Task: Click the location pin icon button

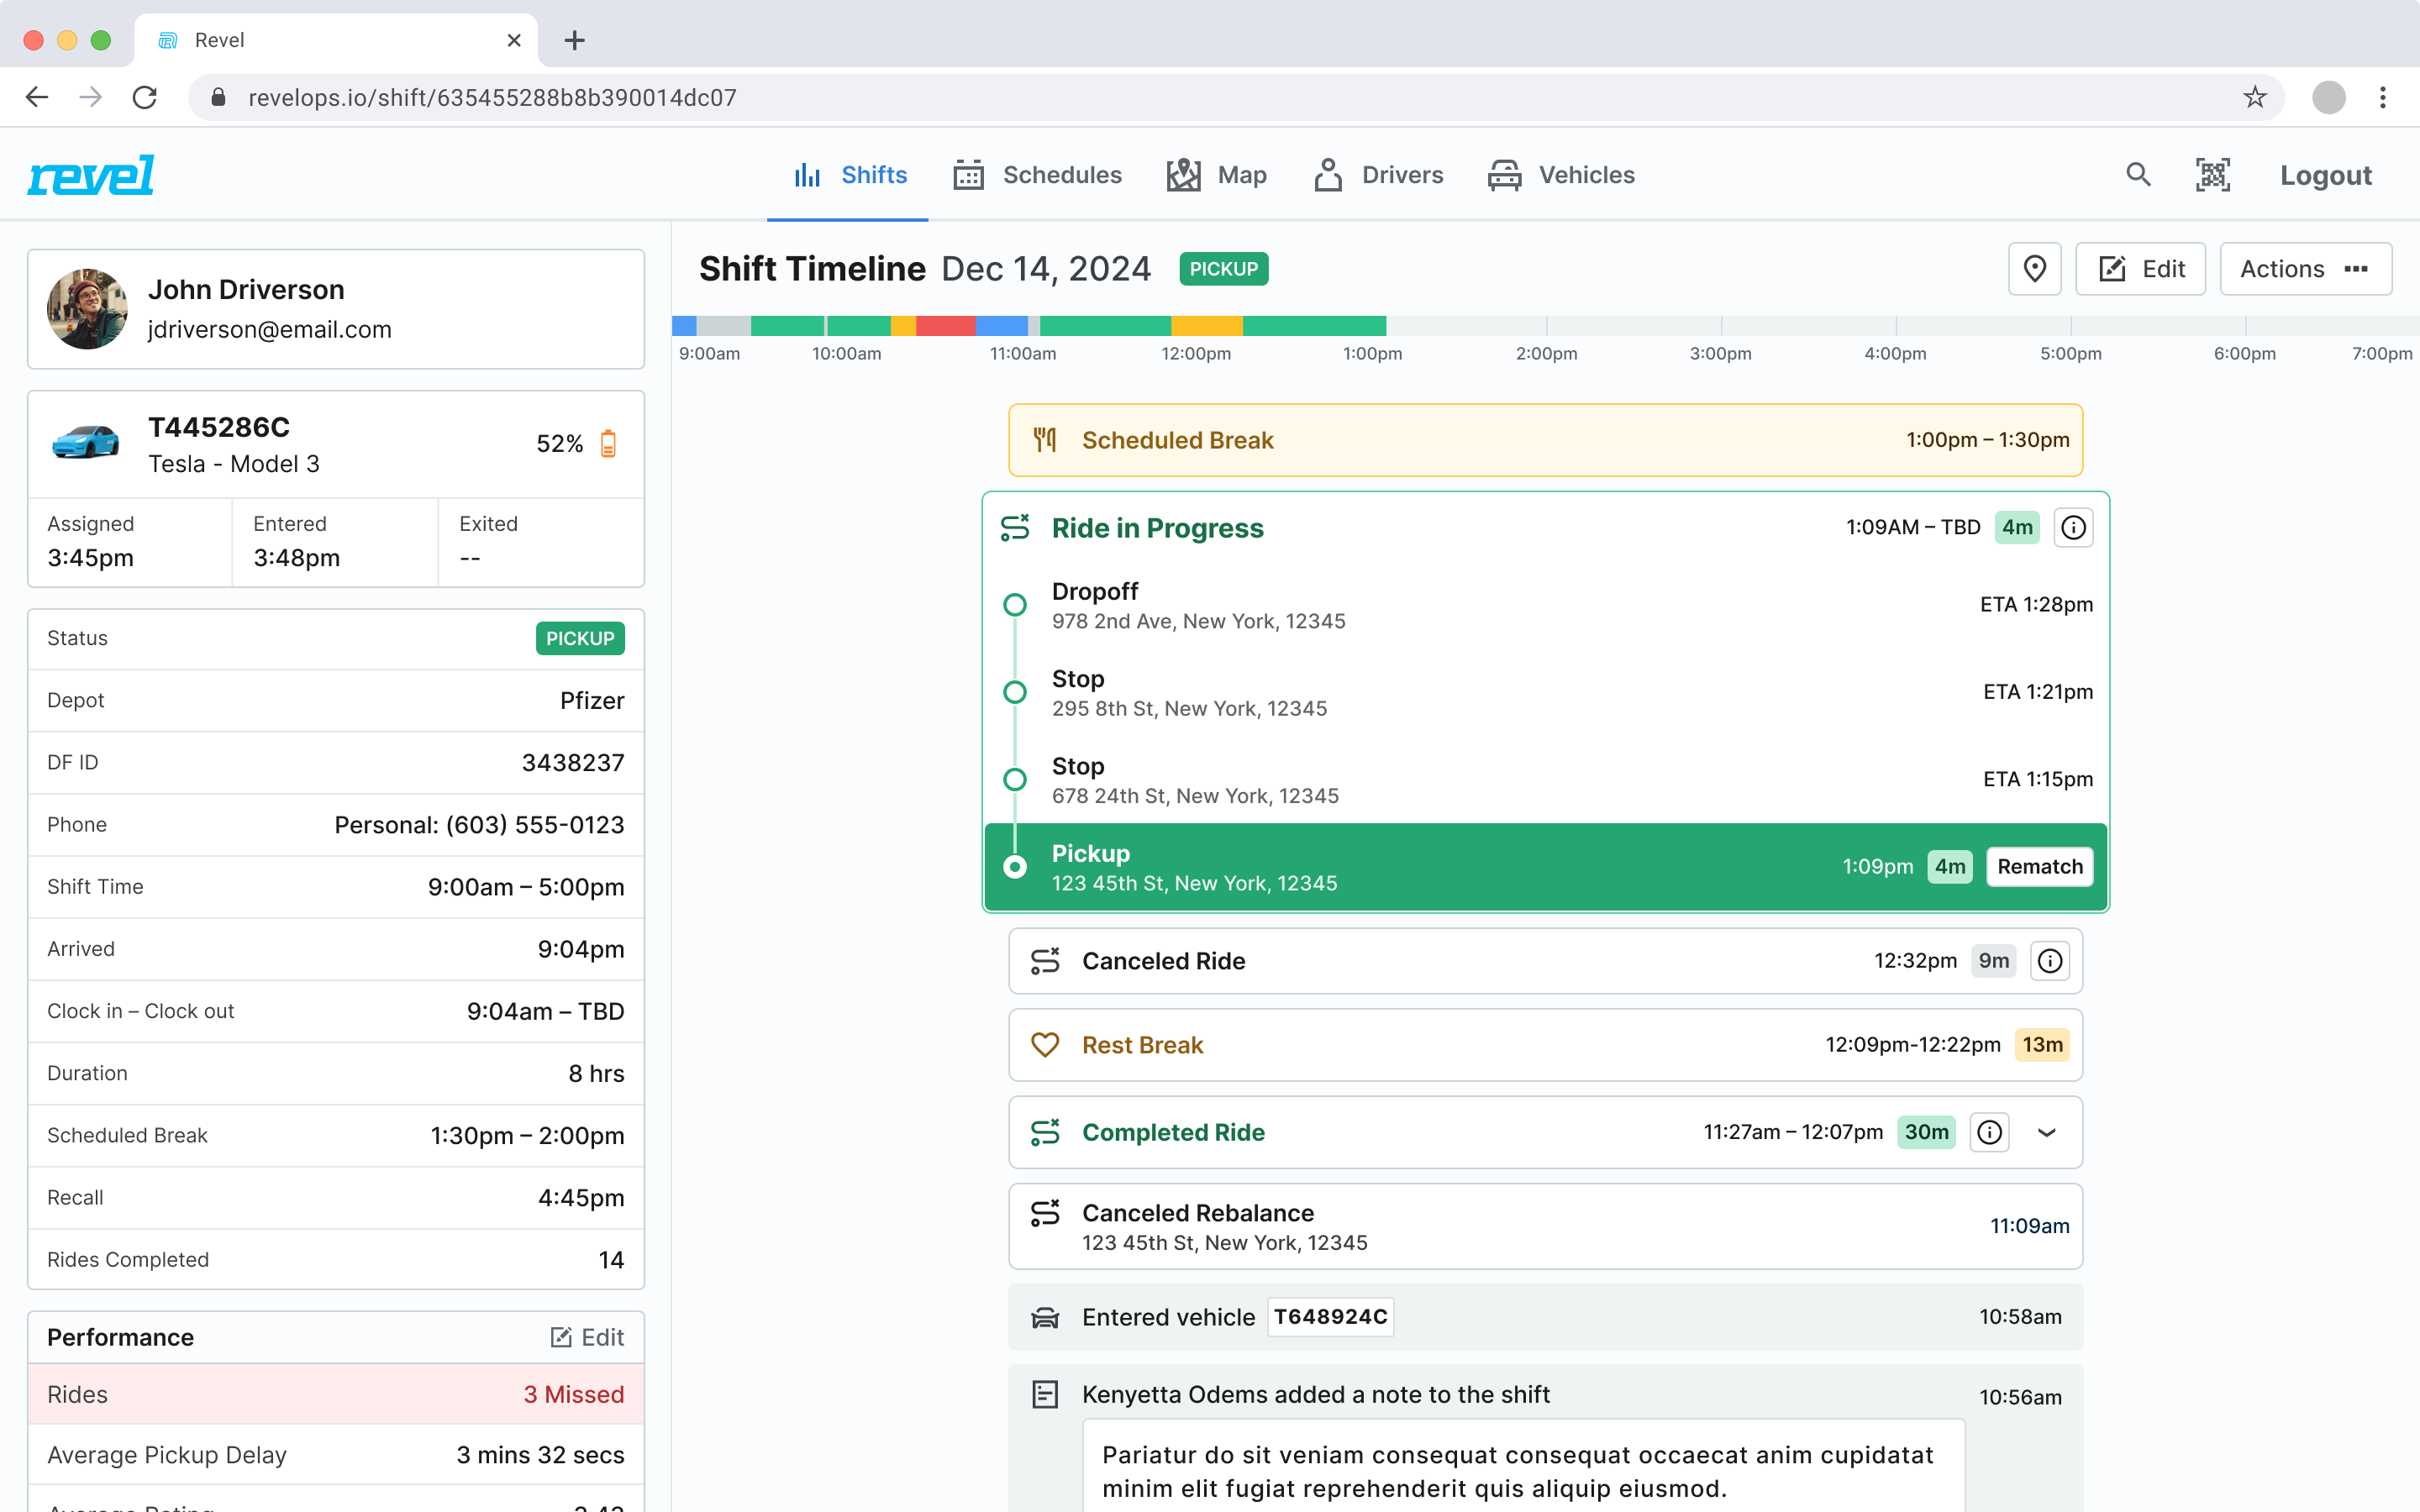Action: pos(2034,269)
